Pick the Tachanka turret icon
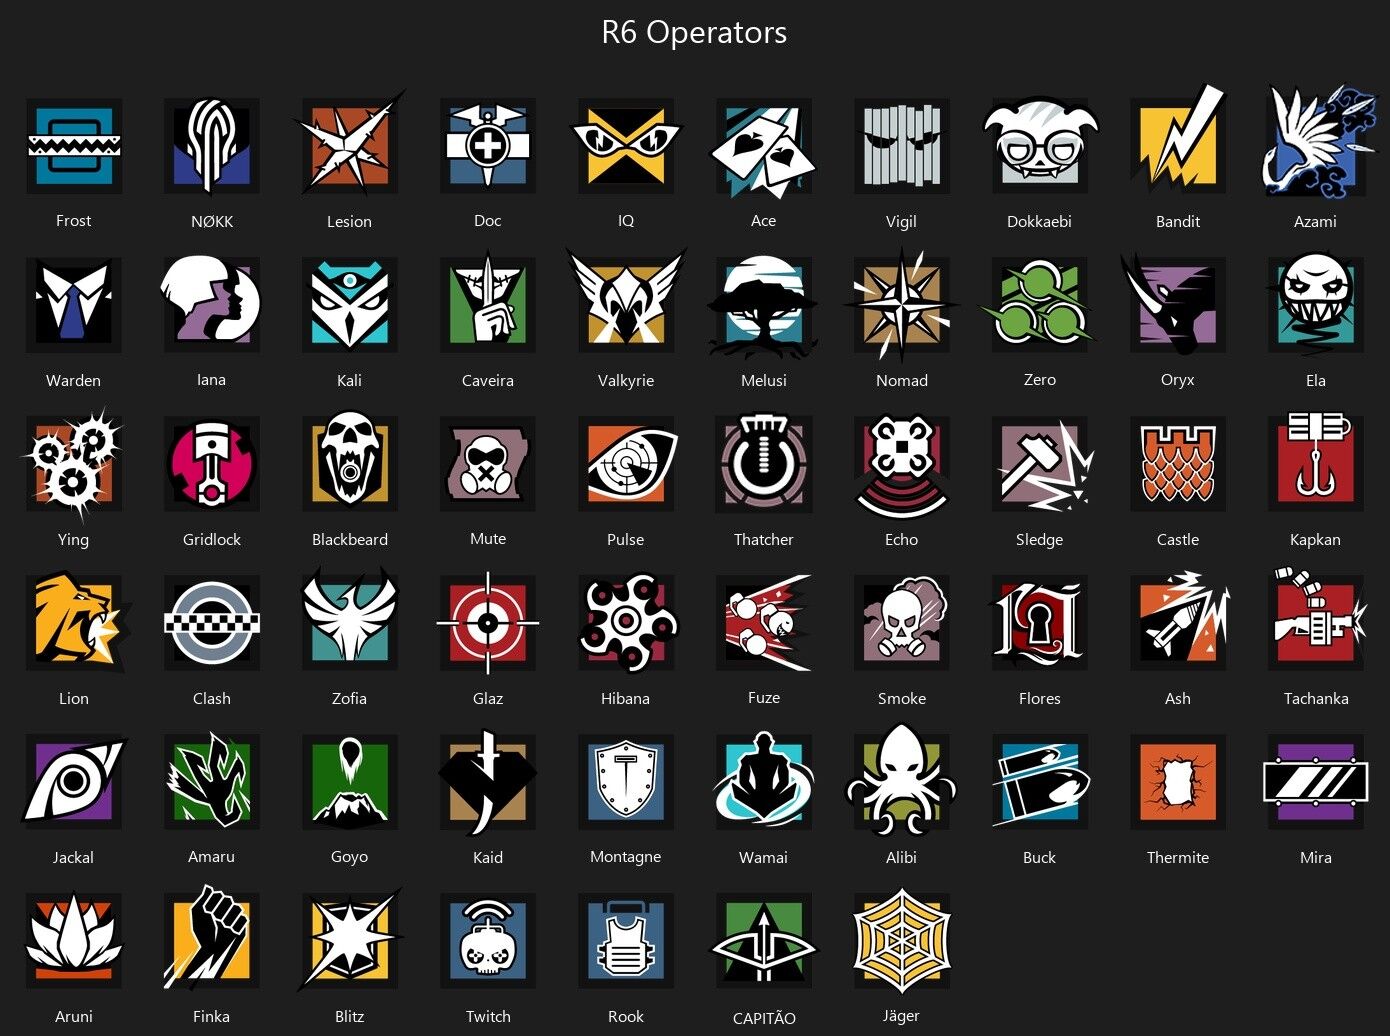 coord(1316,620)
